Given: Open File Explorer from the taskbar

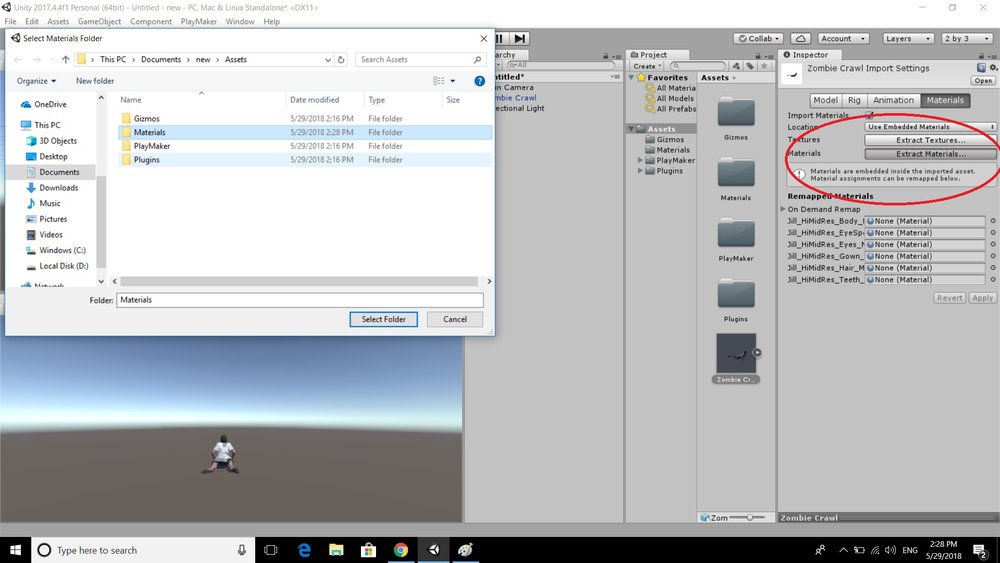Looking at the screenshot, I should coord(336,550).
